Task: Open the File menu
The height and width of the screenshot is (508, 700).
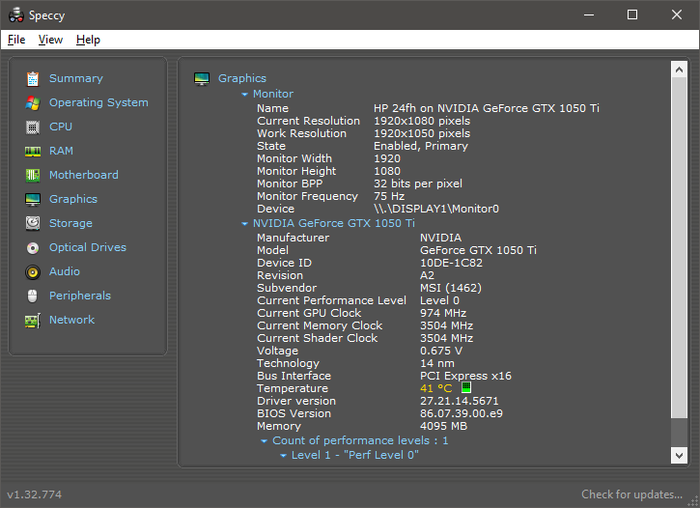Action: (x=16, y=40)
